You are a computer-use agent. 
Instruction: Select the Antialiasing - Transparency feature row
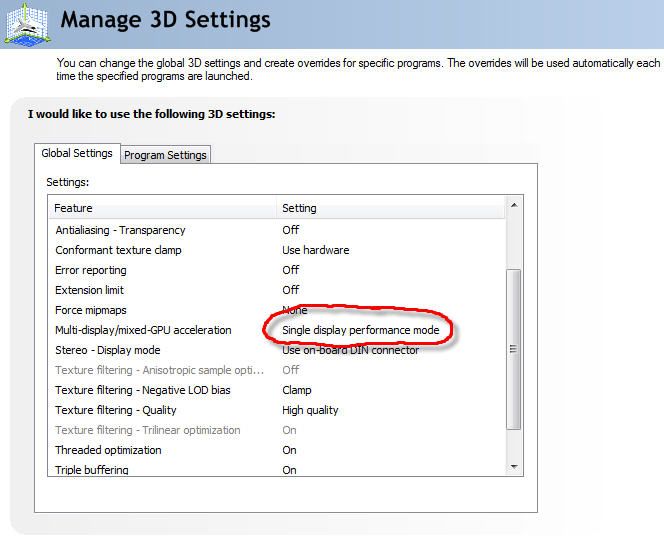[120, 230]
